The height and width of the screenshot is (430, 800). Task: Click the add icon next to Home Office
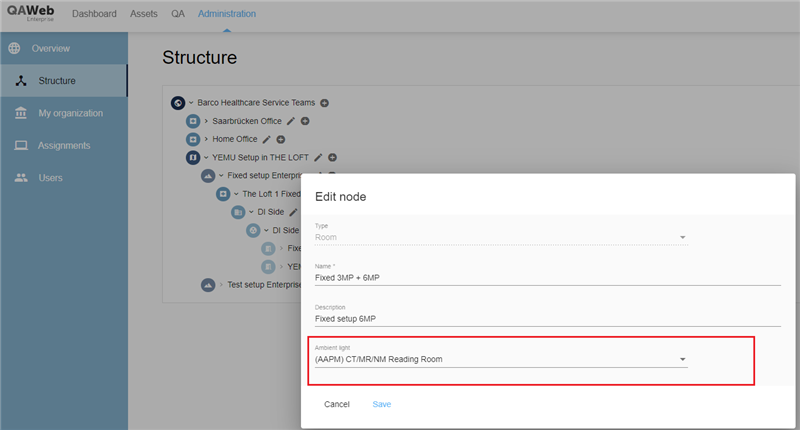279,139
